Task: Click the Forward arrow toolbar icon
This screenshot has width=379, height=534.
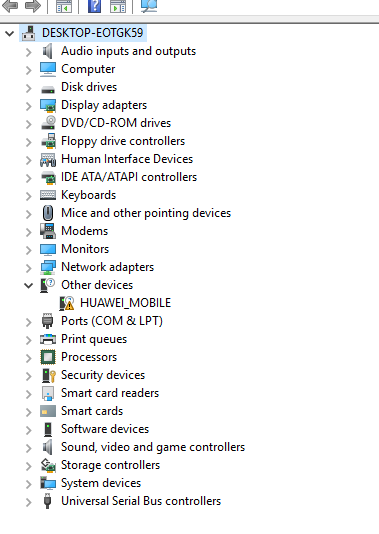Action: pyautogui.click(x=33, y=5)
